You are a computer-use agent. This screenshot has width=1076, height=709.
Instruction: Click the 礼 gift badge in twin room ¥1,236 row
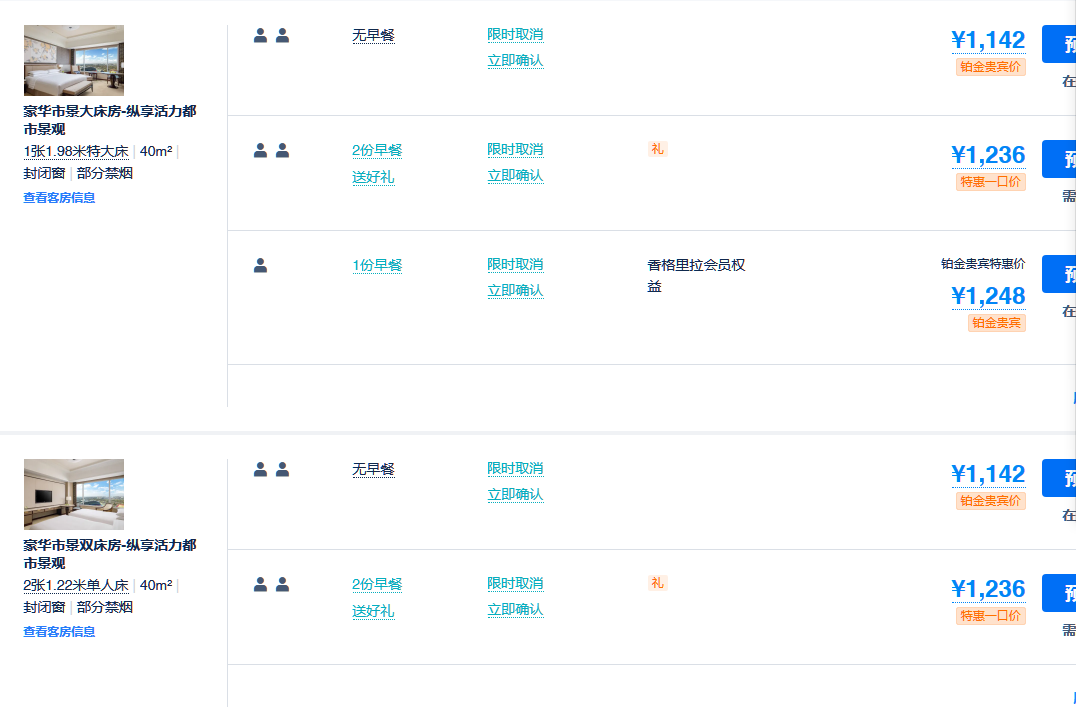[x=657, y=583]
